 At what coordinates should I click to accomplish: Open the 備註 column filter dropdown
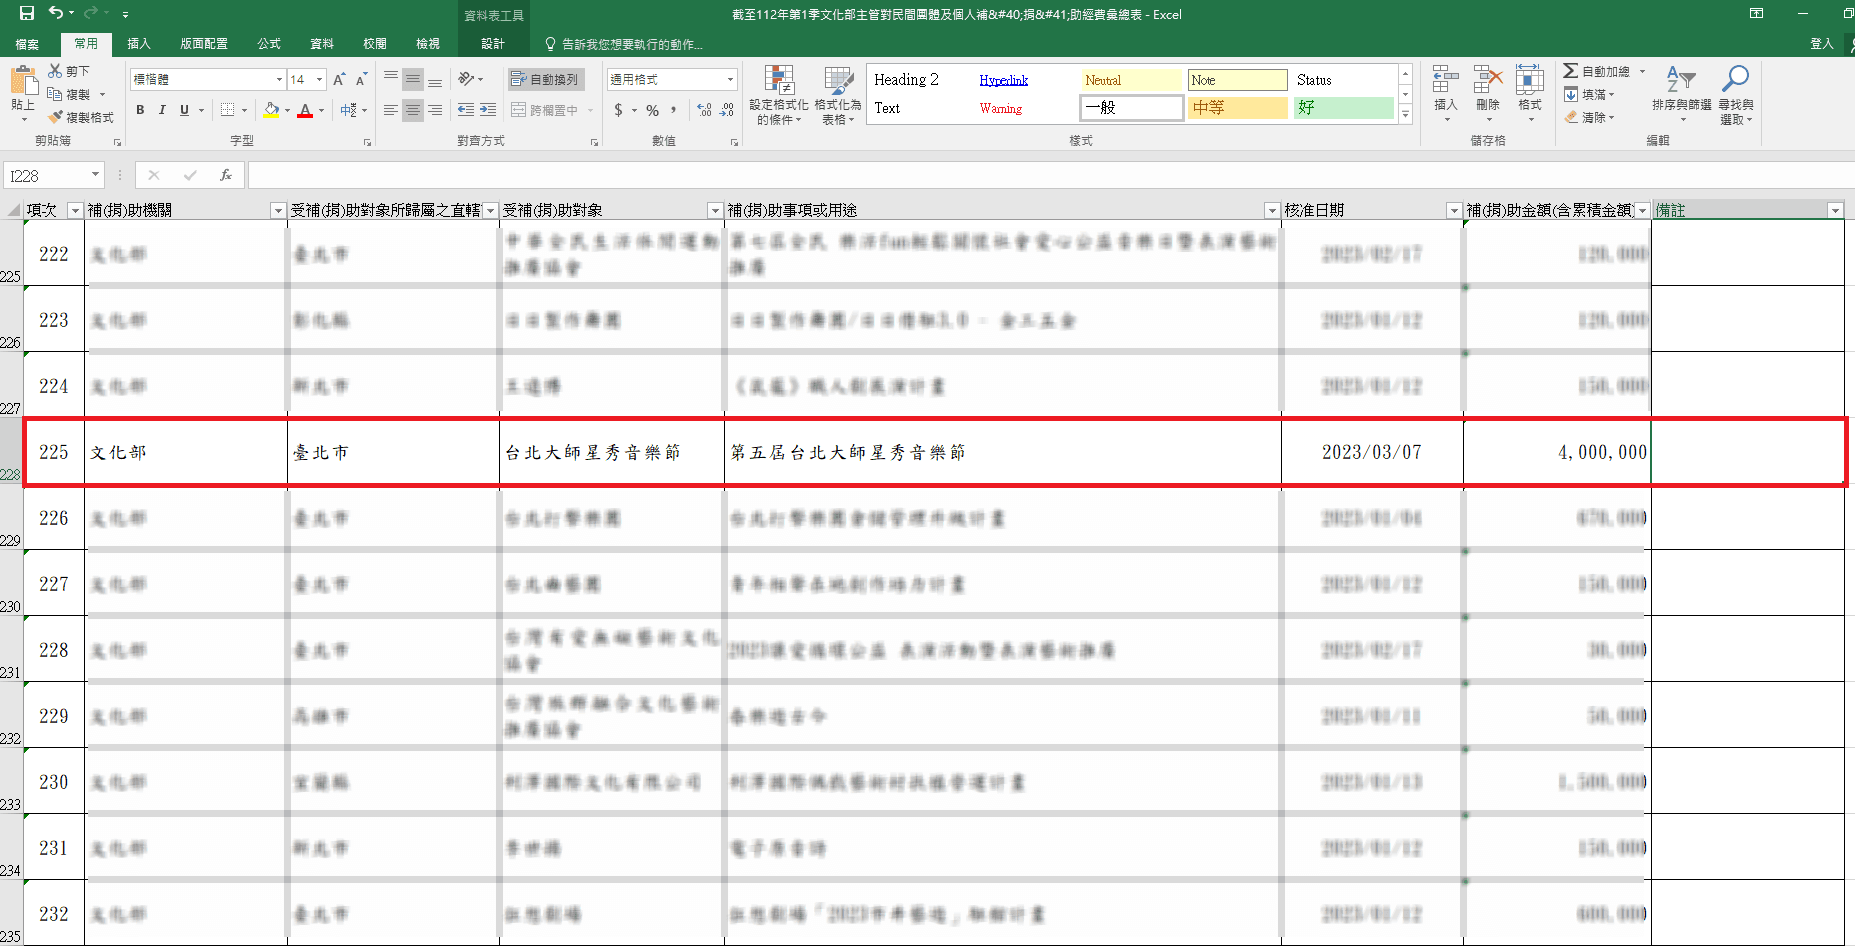[x=1835, y=210]
